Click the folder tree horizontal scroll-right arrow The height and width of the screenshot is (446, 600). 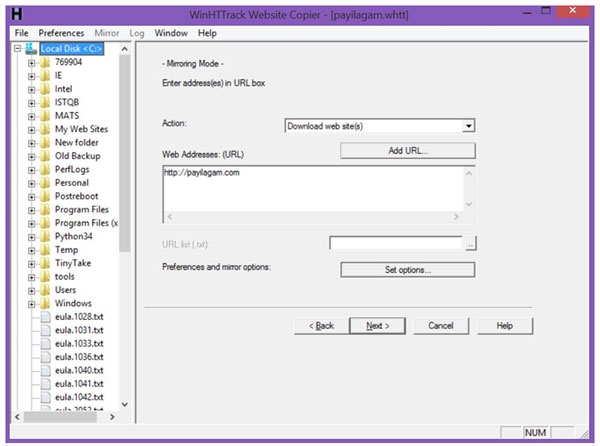(112, 417)
